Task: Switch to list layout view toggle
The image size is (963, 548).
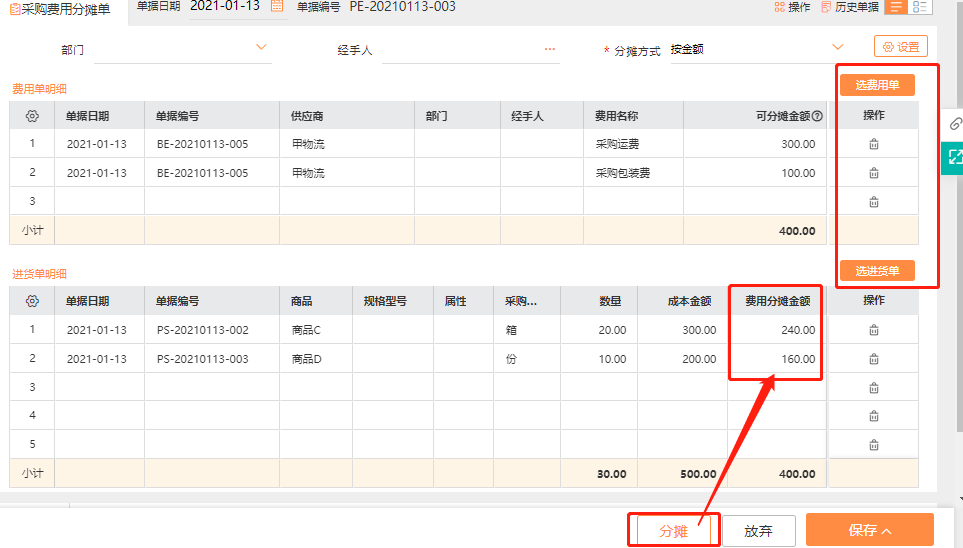Action: pyautogui.click(x=896, y=7)
